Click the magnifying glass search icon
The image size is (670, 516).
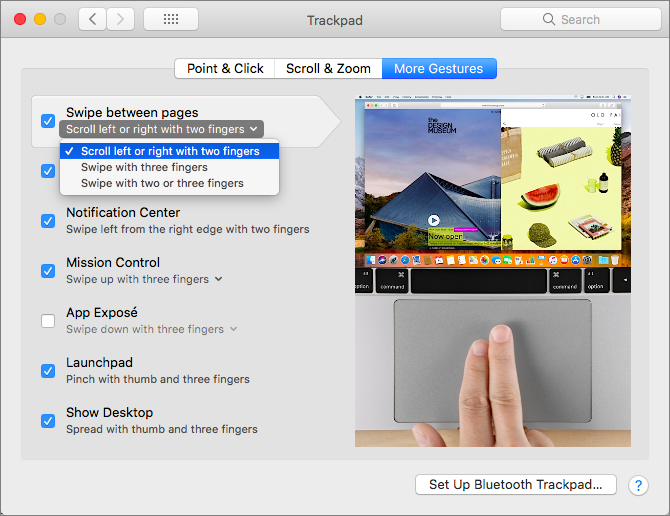(x=548, y=19)
